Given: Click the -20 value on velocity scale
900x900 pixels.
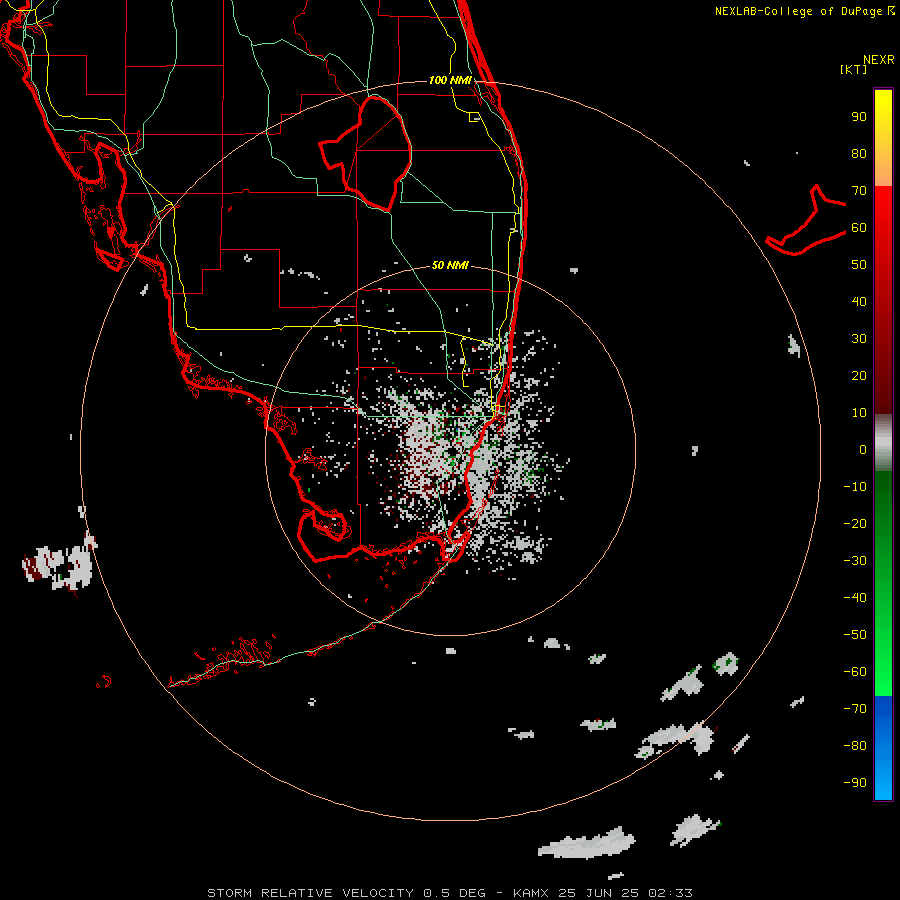Looking at the screenshot, I should (855, 523).
